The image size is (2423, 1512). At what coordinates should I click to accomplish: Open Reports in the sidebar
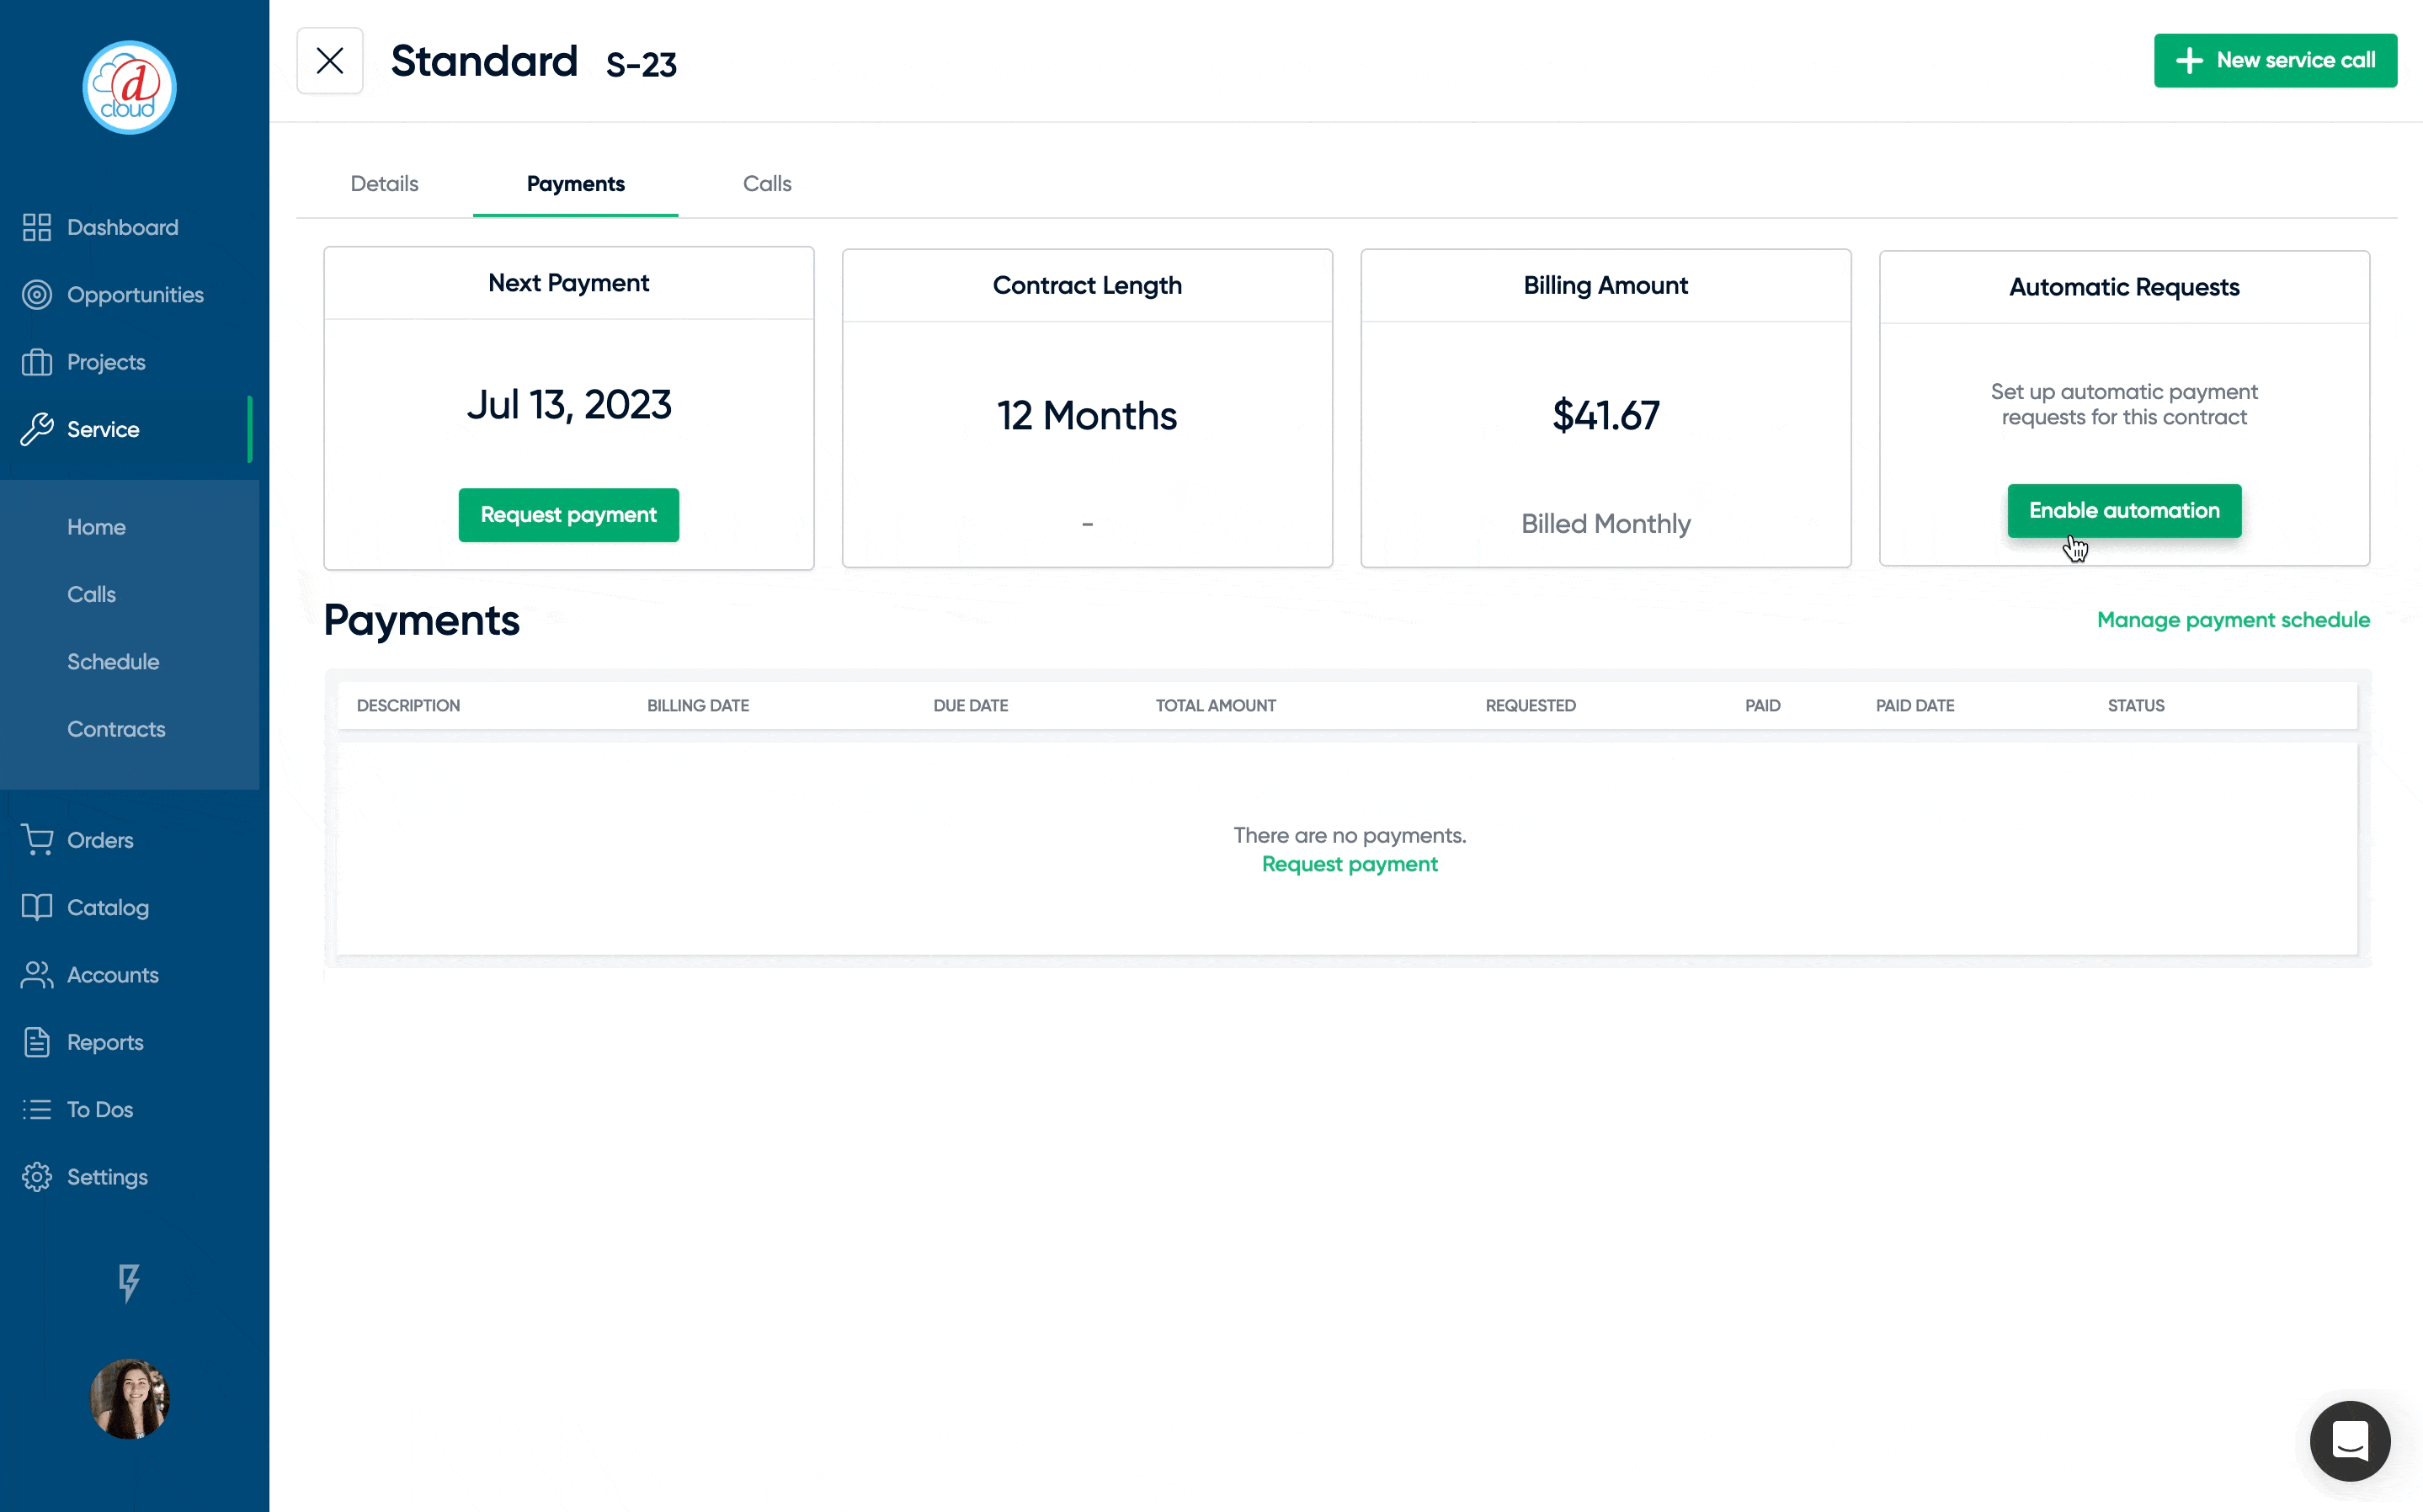tap(105, 1042)
